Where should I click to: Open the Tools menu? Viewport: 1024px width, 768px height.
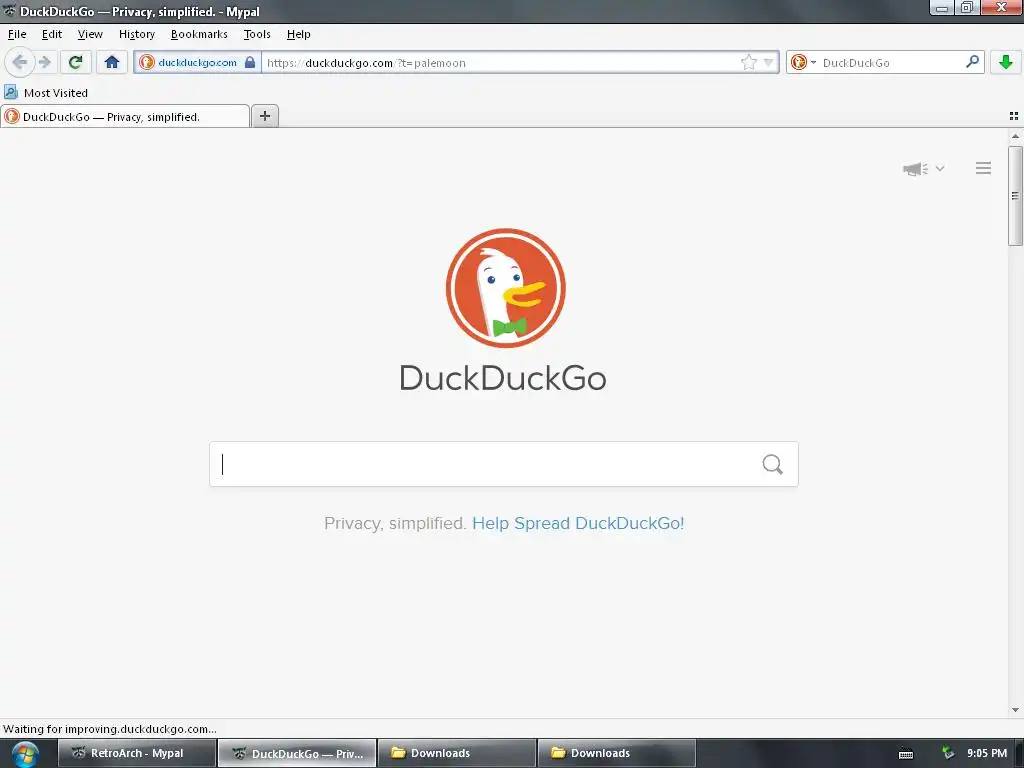(257, 34)
